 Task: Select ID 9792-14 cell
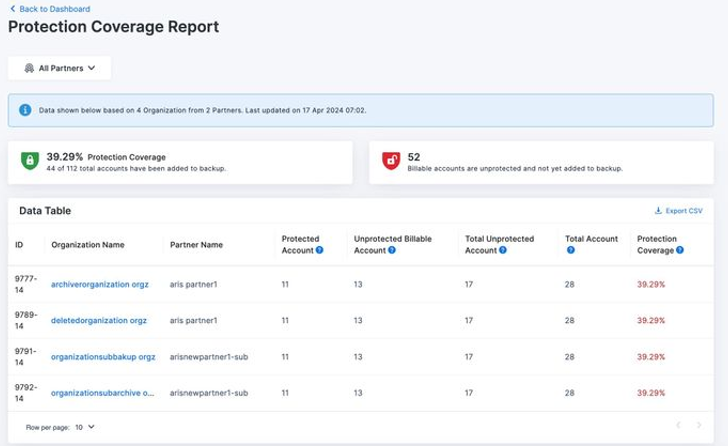click(25, 393)
